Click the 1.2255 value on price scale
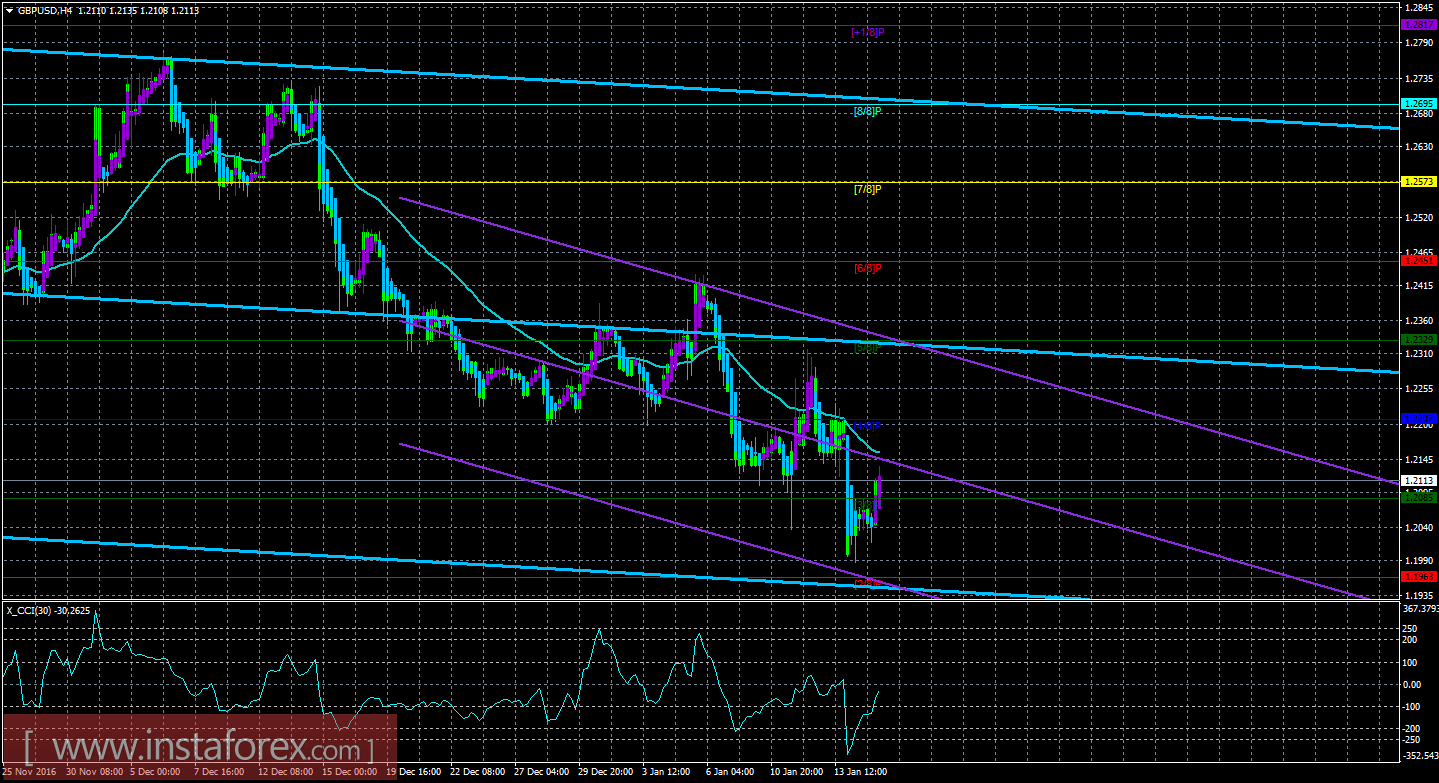 click(1419, 388)
